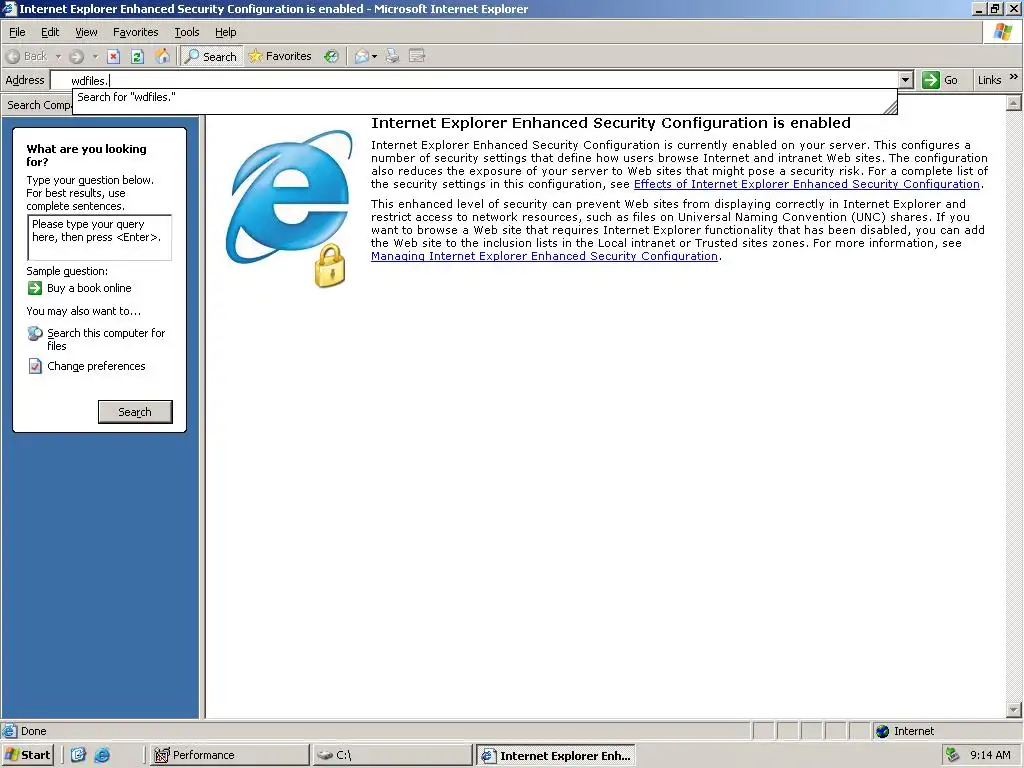Image resolution: width=1024 pixels, height=768 pixels.
Task: Click the Internet zone globe in status bar
Action: (882, 731)
